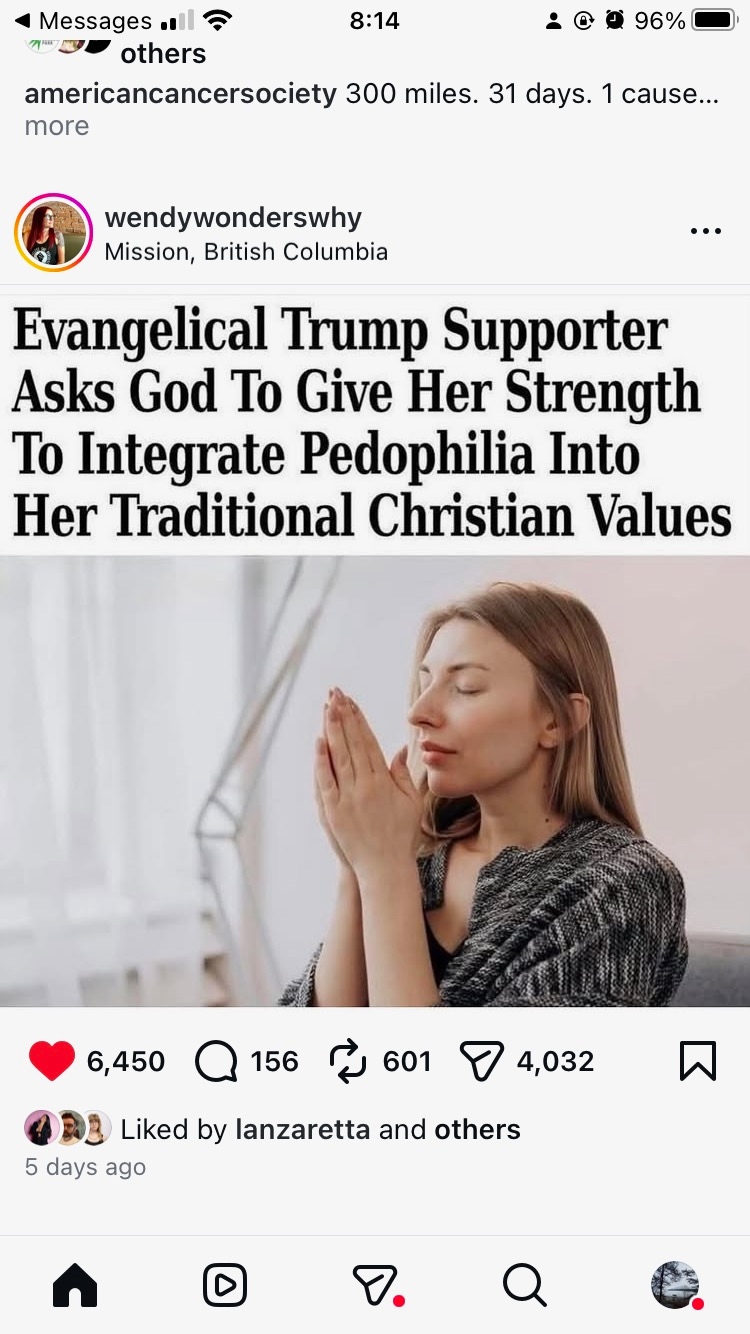Open the Reels tab
This screenshot has width=750, height=1334.
point(225,1285)
